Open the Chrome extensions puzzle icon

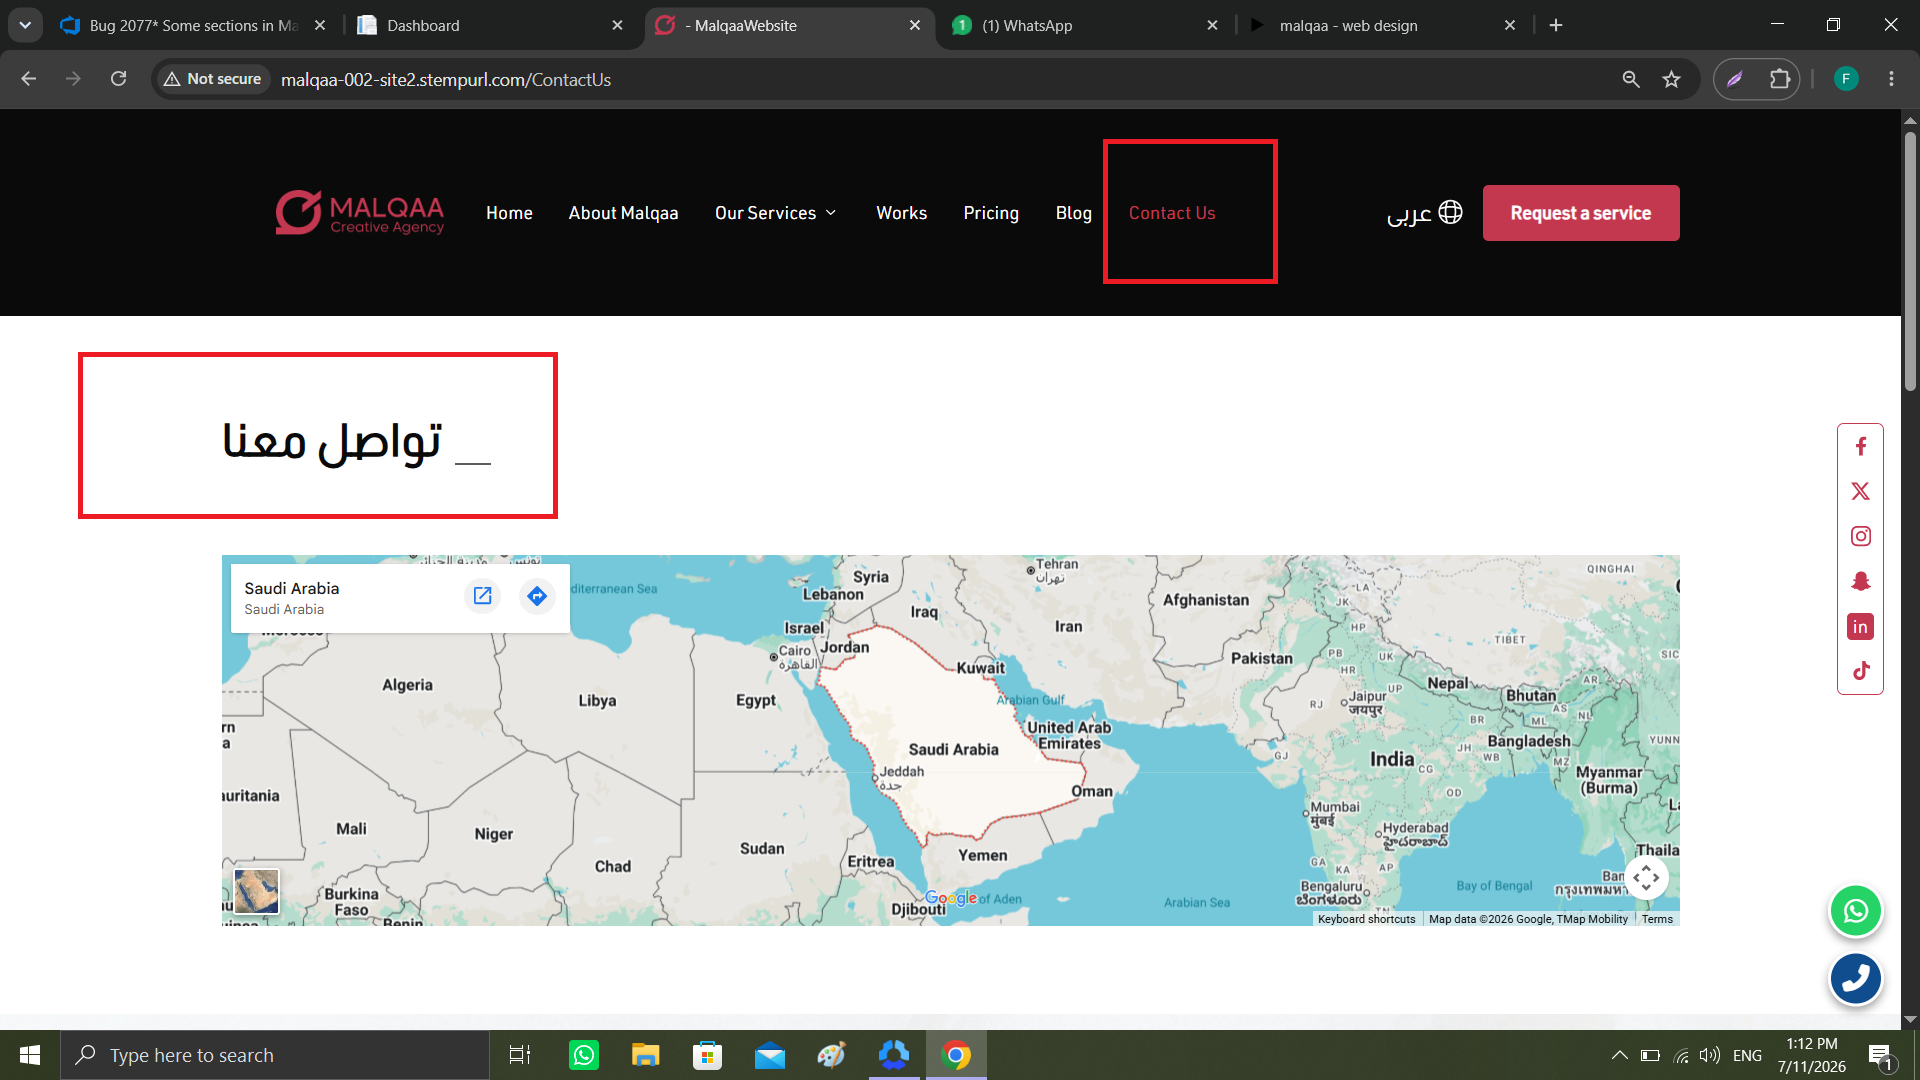point(1780,79)
